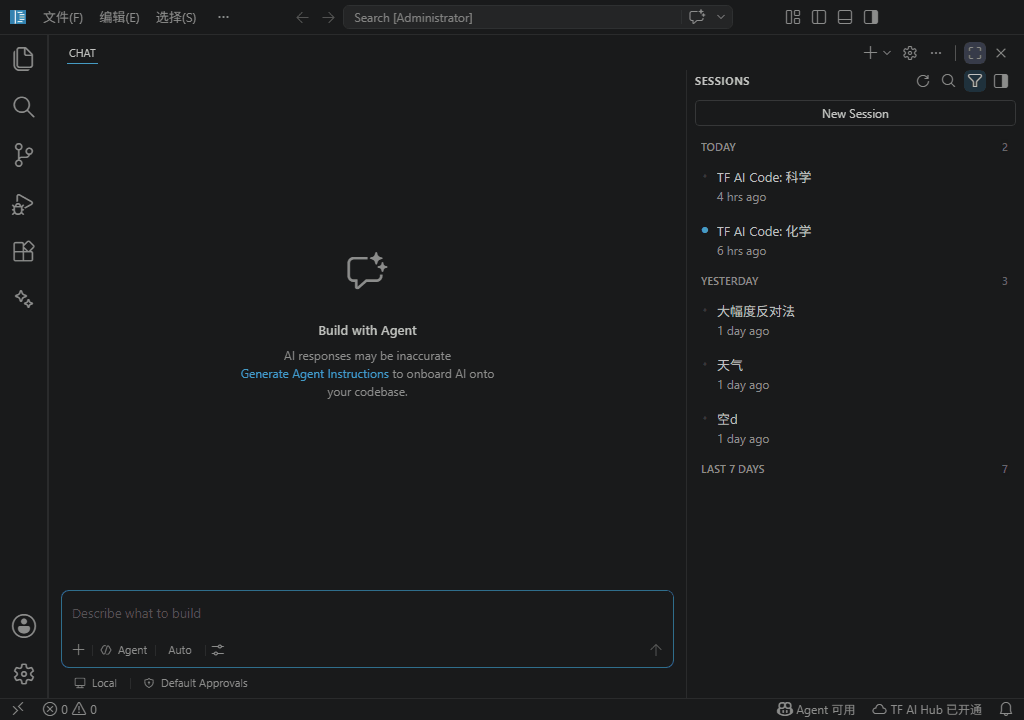Add context with the plus icon
Screen dimensions: 1024x720
click(x=78, y=650)
